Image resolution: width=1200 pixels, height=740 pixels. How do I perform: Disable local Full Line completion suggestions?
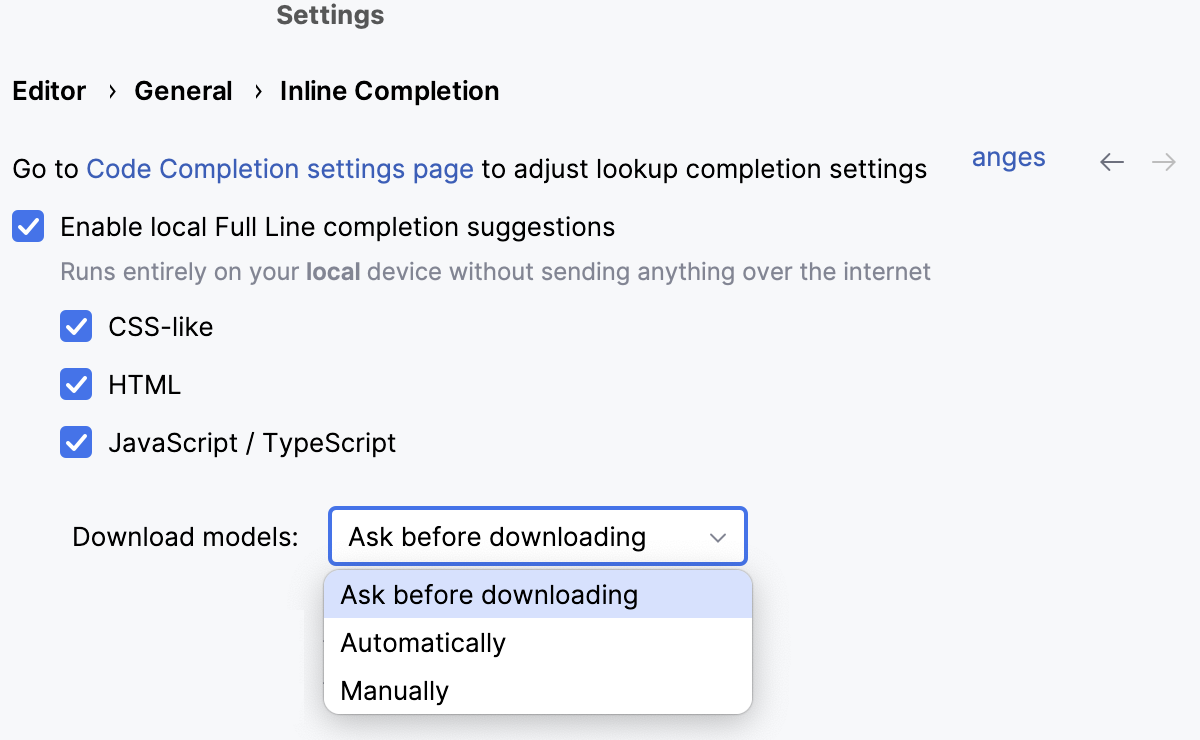tap(28, 227)
